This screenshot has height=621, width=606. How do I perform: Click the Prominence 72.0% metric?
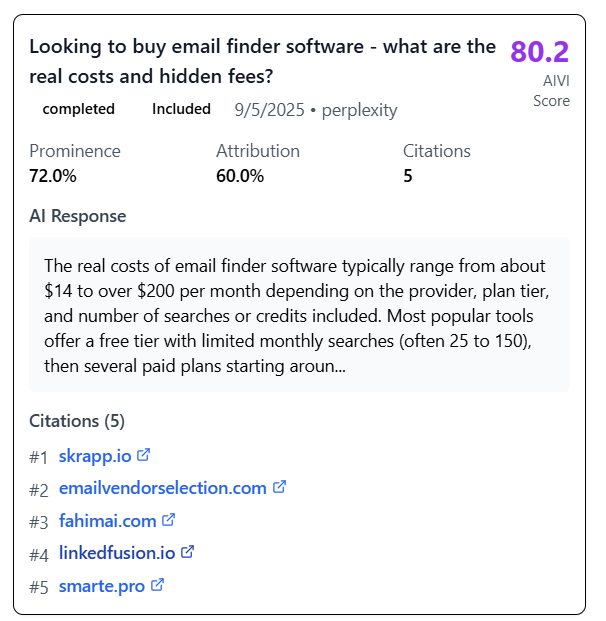click(x=75, y=163)
